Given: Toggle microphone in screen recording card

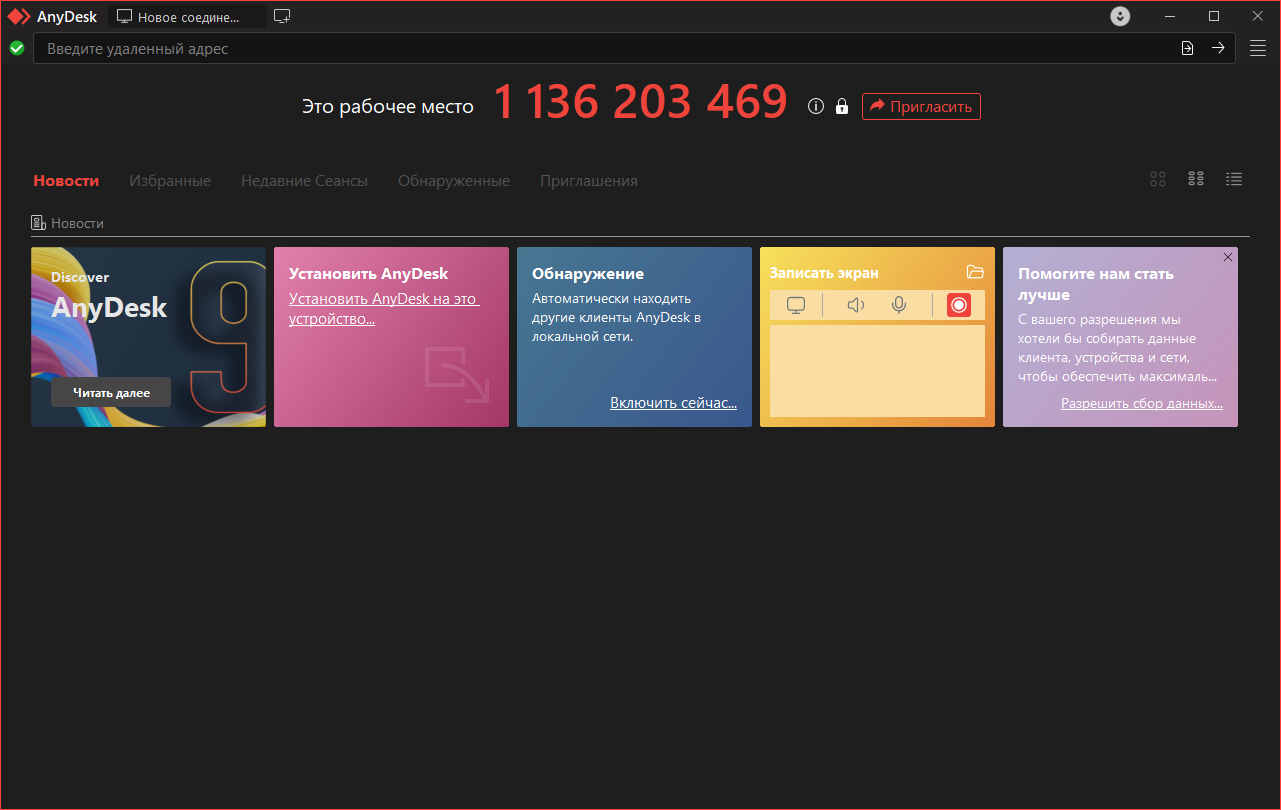Looking at the screenshot, I should 899,305.
